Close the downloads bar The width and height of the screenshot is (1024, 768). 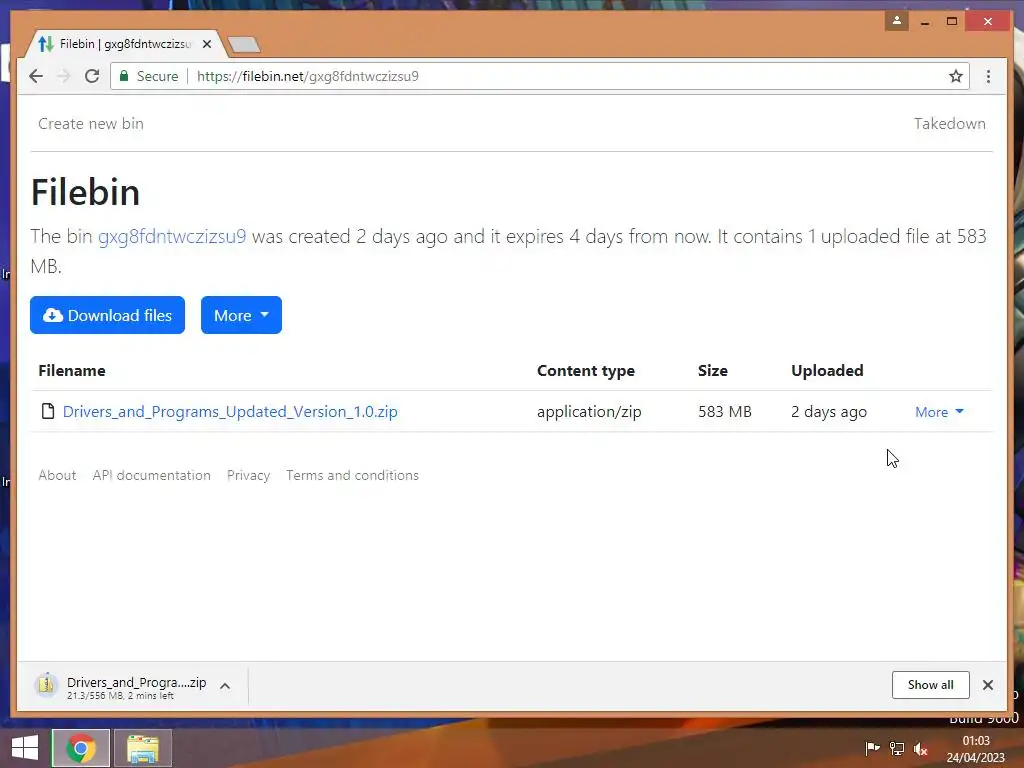[987, 684]
